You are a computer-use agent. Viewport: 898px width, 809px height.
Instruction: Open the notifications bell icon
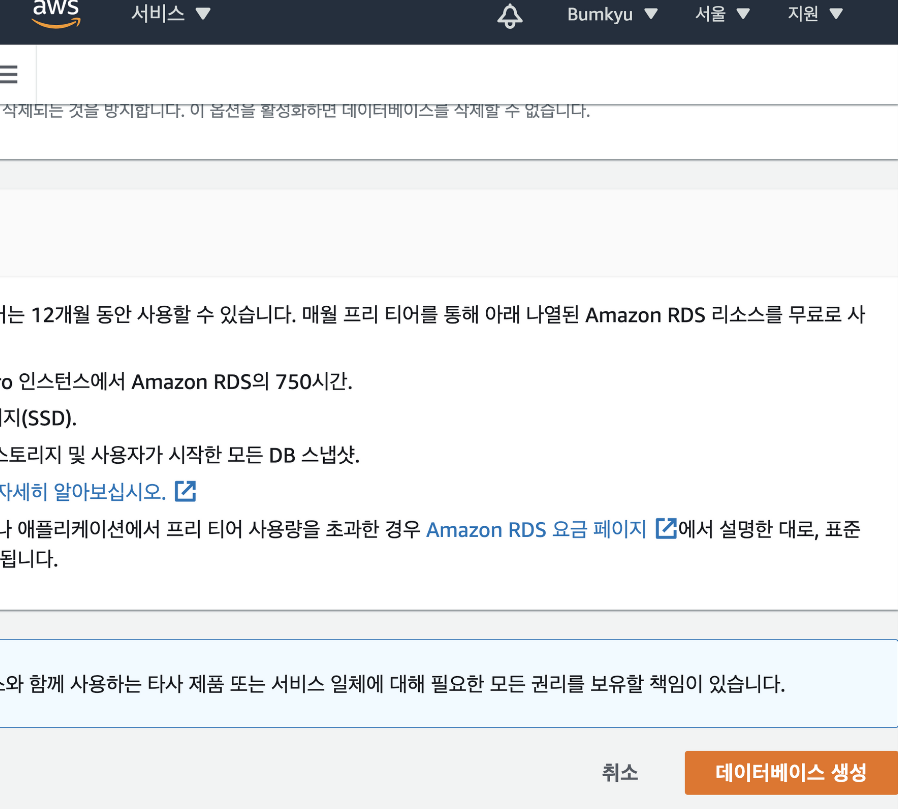tap(510, 15)
